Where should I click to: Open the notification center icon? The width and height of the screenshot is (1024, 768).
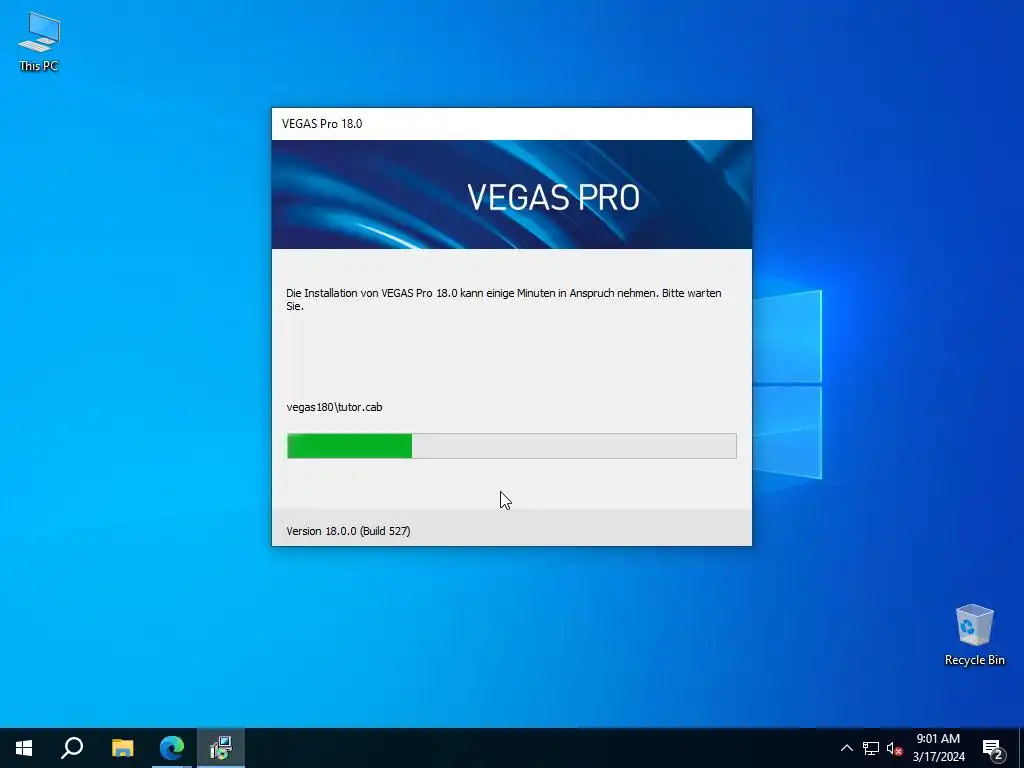(x=993, y=748)
